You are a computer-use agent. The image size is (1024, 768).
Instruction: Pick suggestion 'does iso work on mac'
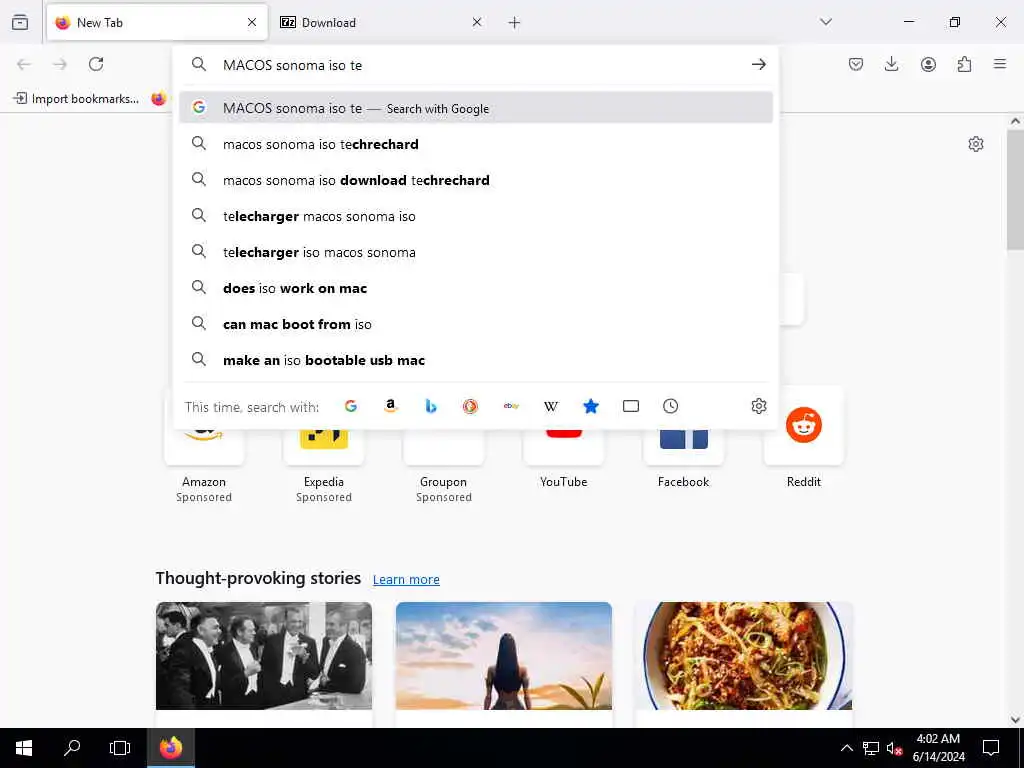475,287
